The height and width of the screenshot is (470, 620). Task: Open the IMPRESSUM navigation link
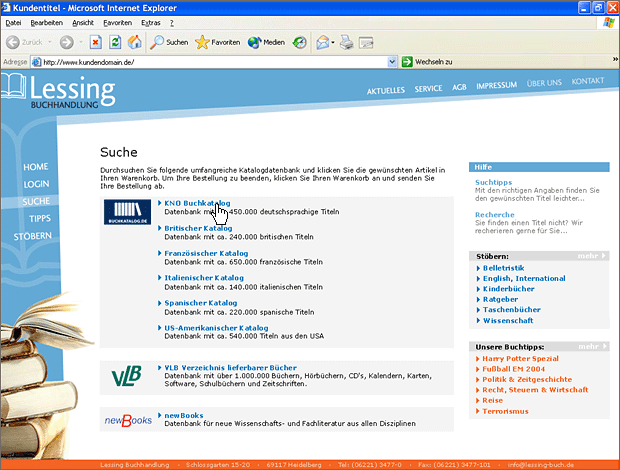coord(496,85)
